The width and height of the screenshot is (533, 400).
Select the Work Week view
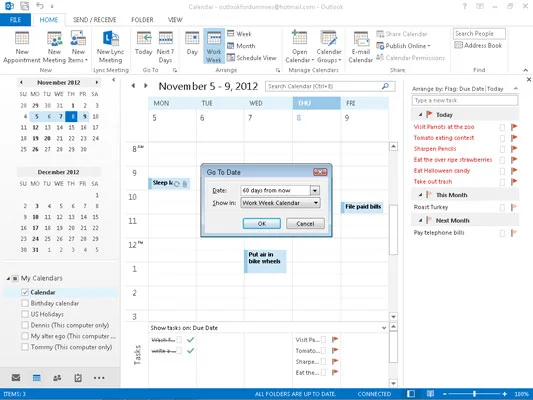pyautogui.click(x=214, y=46)
